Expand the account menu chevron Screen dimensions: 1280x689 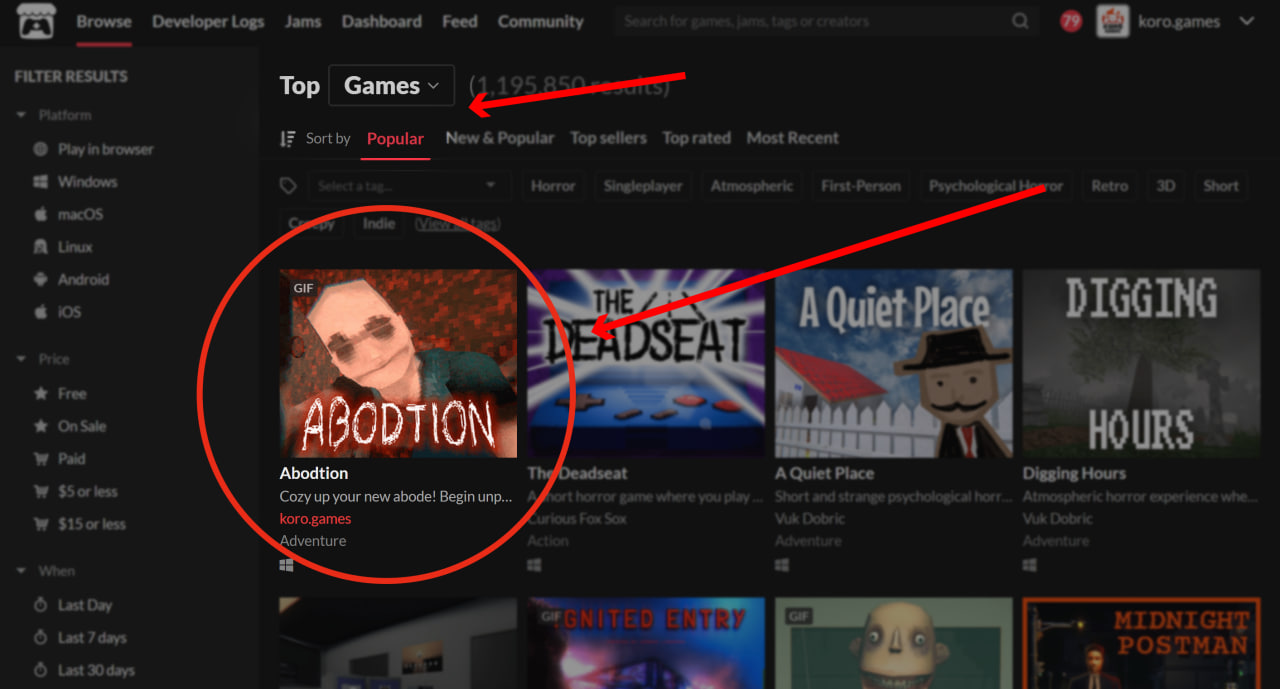[x=1246, y=21]
